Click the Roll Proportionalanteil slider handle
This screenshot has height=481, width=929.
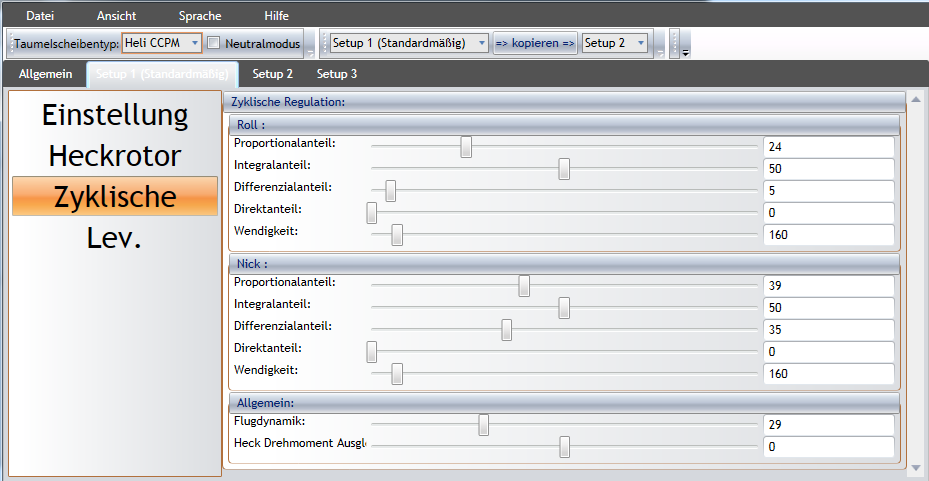pos(466,147)
